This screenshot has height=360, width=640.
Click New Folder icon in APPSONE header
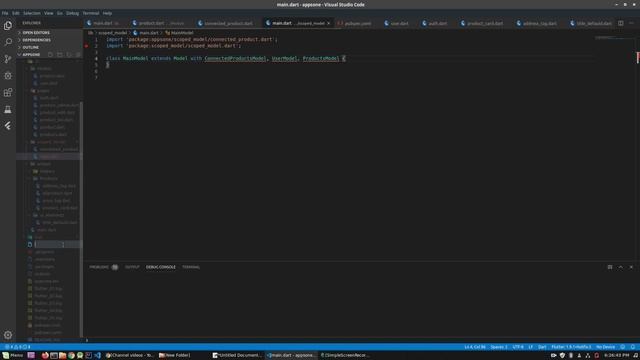pyautogui.click(x=60, y=54)
